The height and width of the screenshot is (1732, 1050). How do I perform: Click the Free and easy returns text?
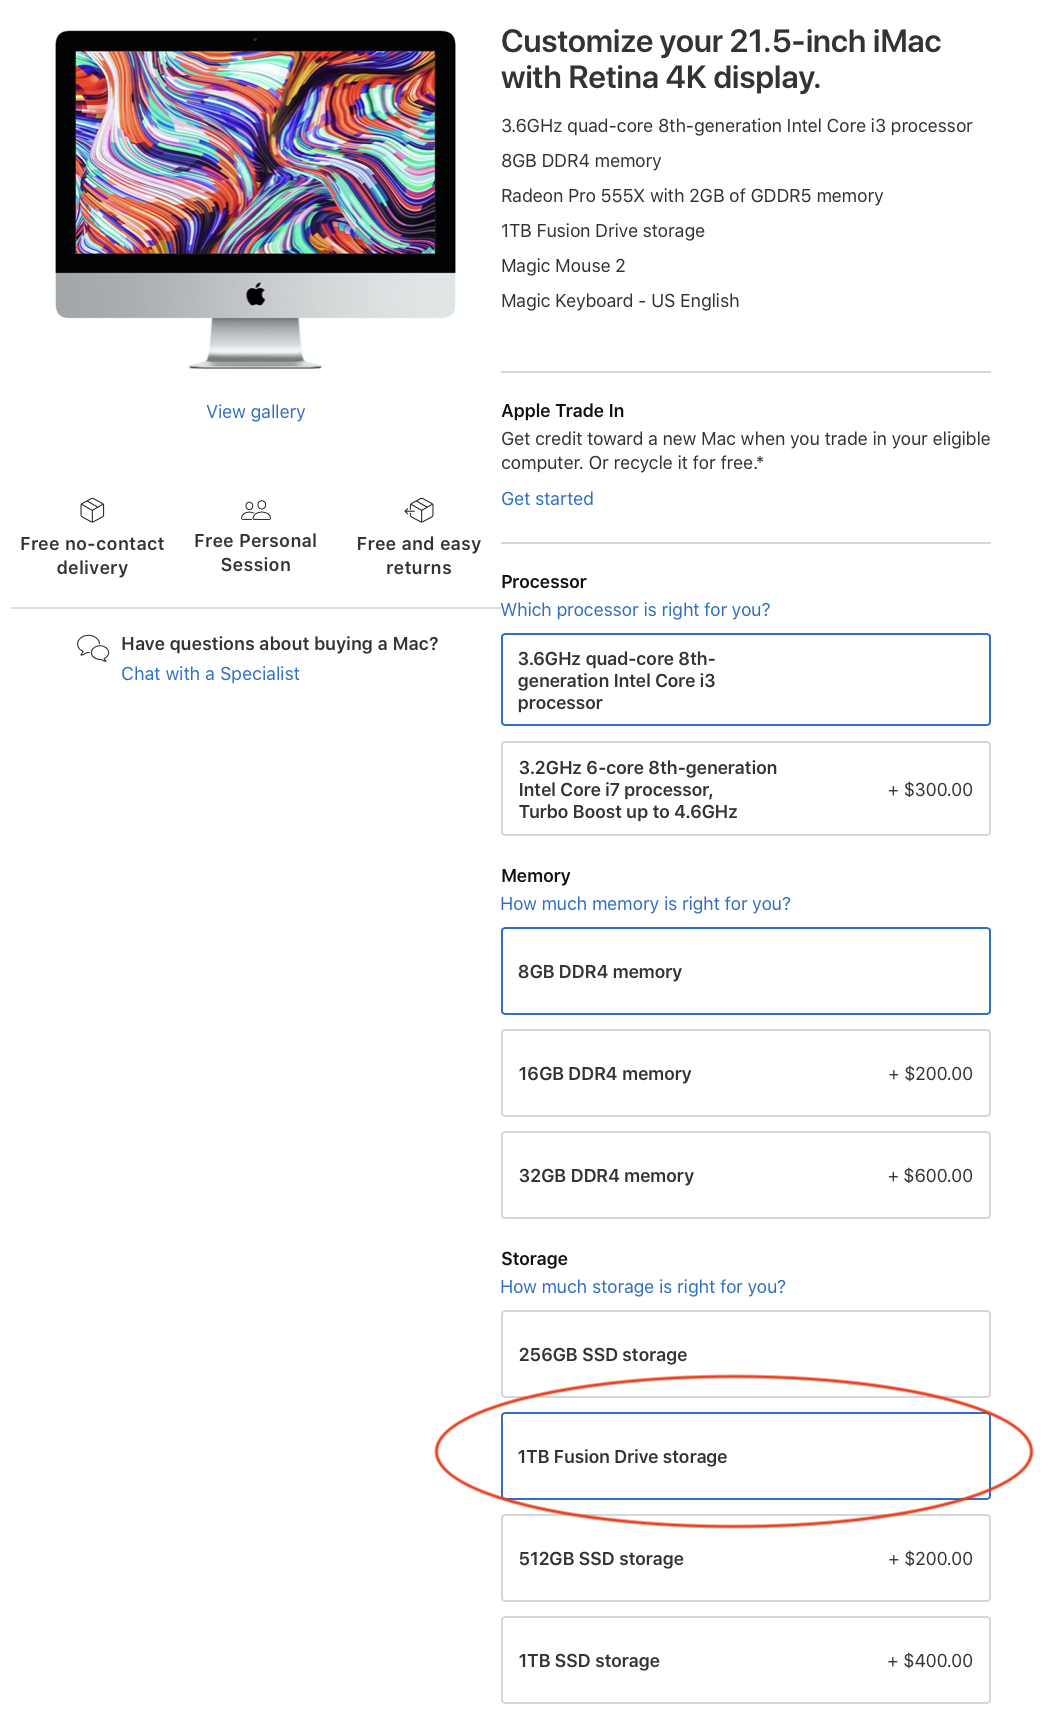(419, 556)
